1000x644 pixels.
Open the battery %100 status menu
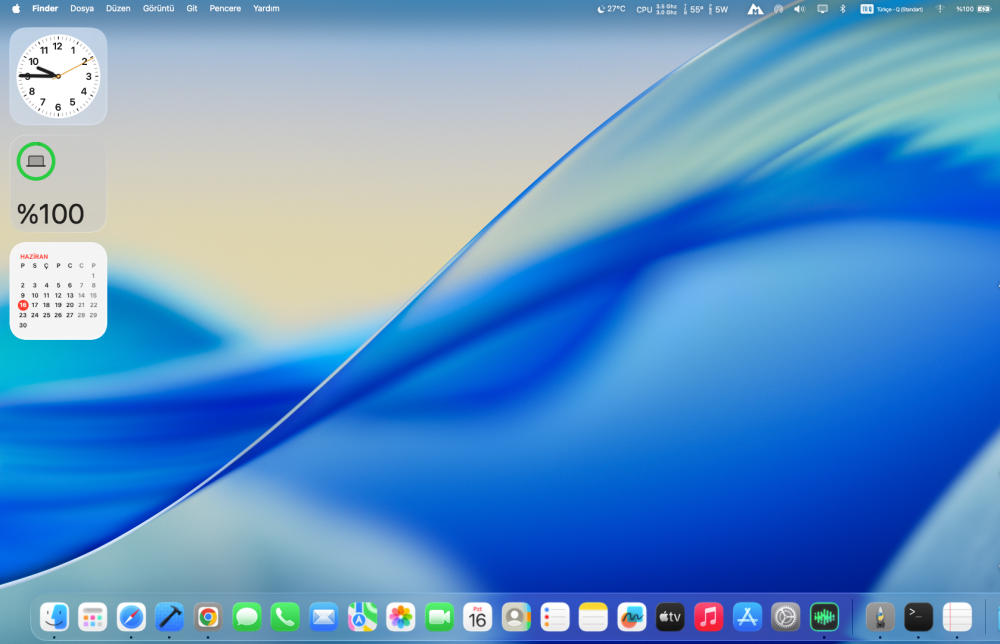click(973, 9)
